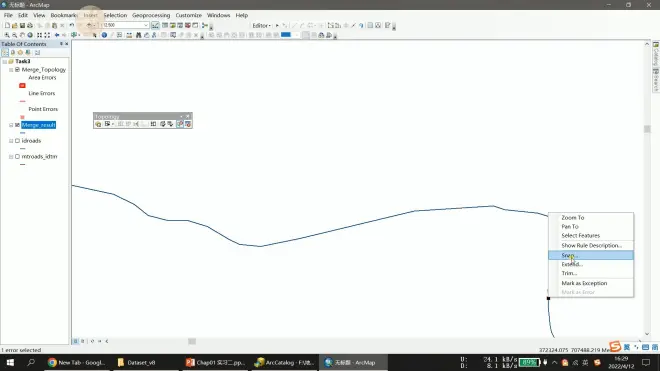Open Windows Start menu
The image size is (660, 371).
point(10,363)
